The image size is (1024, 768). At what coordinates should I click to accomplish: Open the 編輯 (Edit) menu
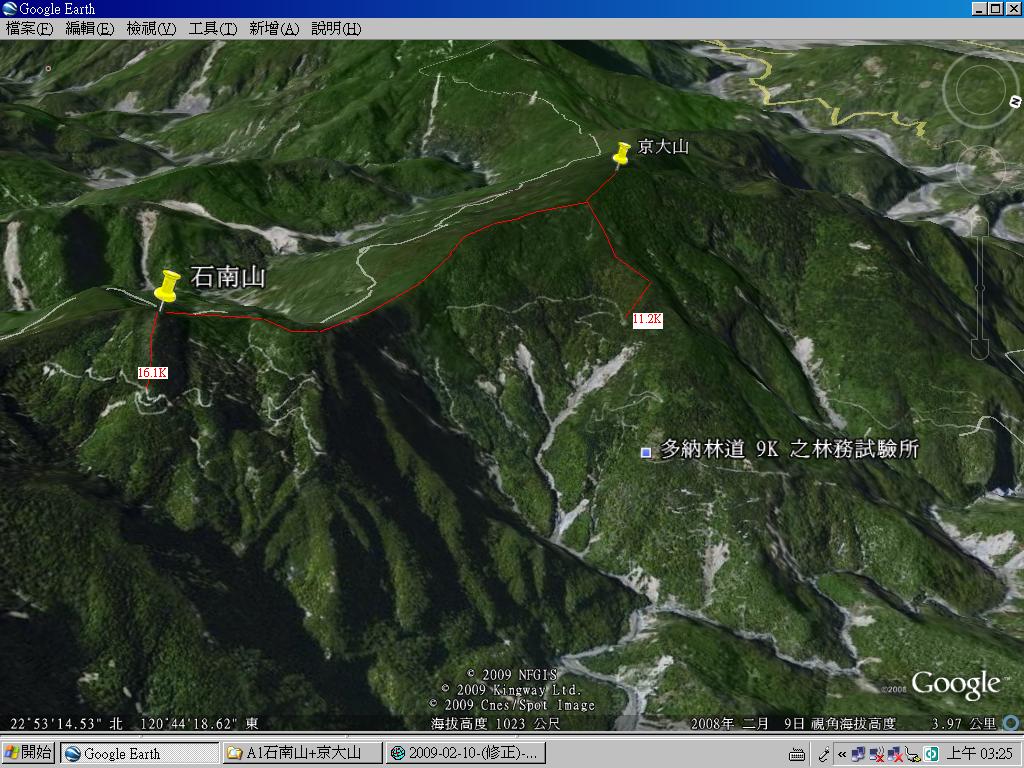point(90,29)
